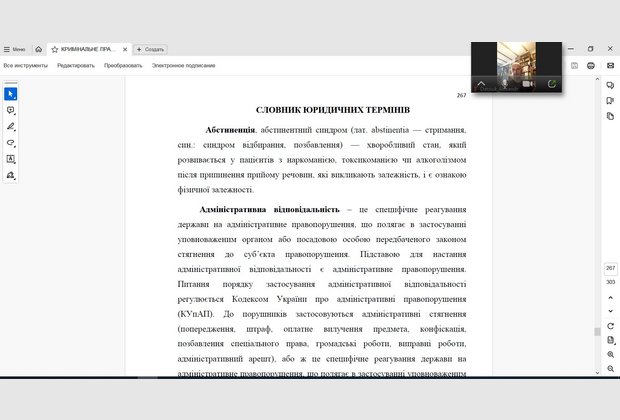Print the document with printer icon
Image resolution: width=620 pixels, height=420 pixels.
pos(592,65)
